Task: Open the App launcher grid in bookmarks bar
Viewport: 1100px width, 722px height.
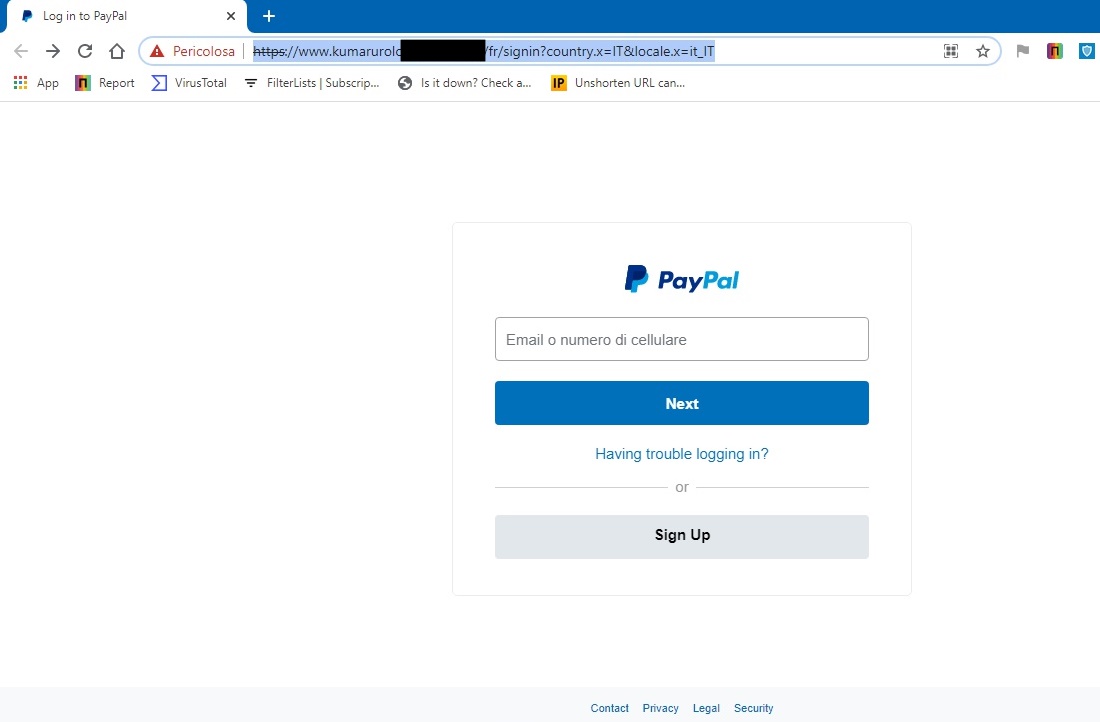Action: pyautogui.click(x=20, y=83)
